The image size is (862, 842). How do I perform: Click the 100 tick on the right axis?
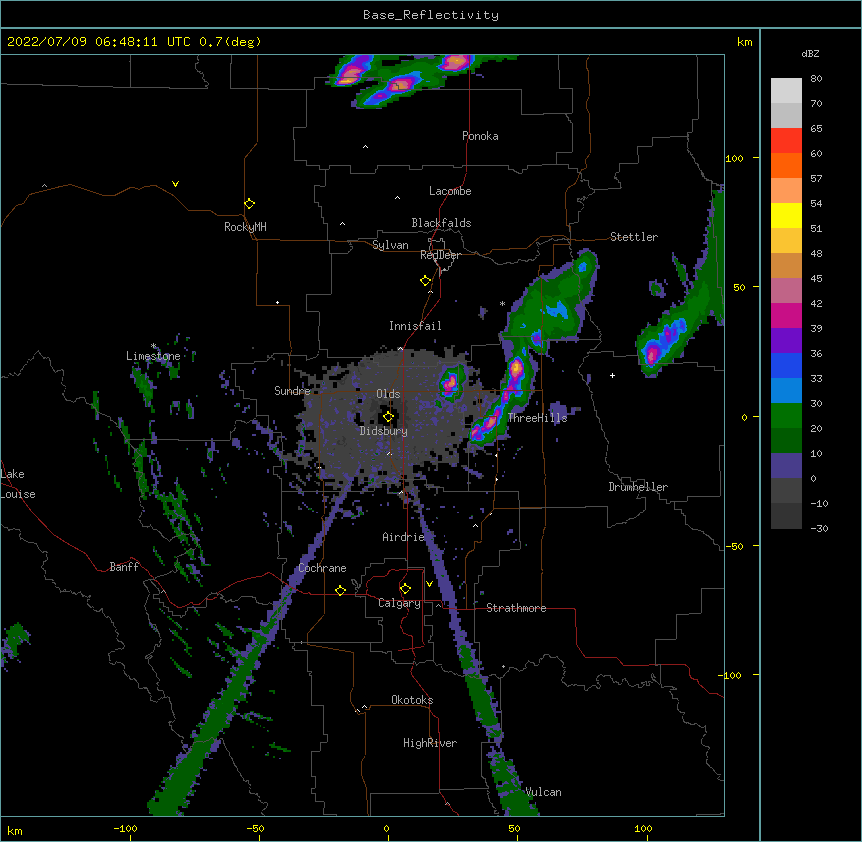coord(734,158)
